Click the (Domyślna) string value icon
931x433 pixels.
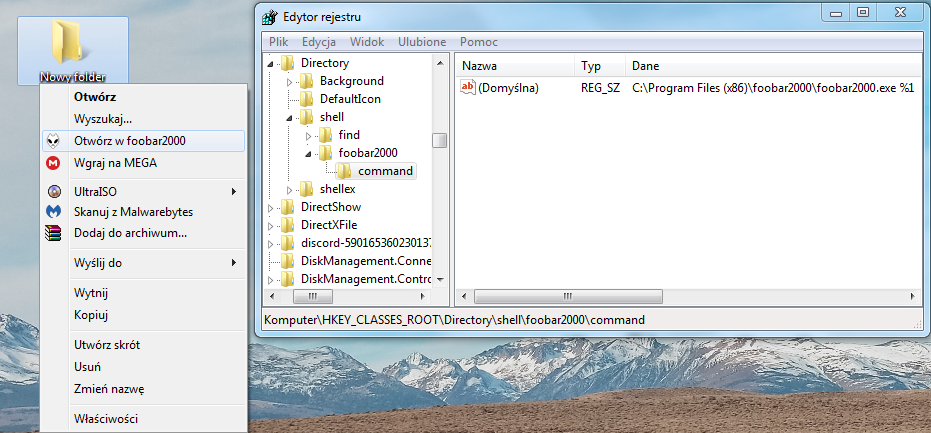(468, 88)
